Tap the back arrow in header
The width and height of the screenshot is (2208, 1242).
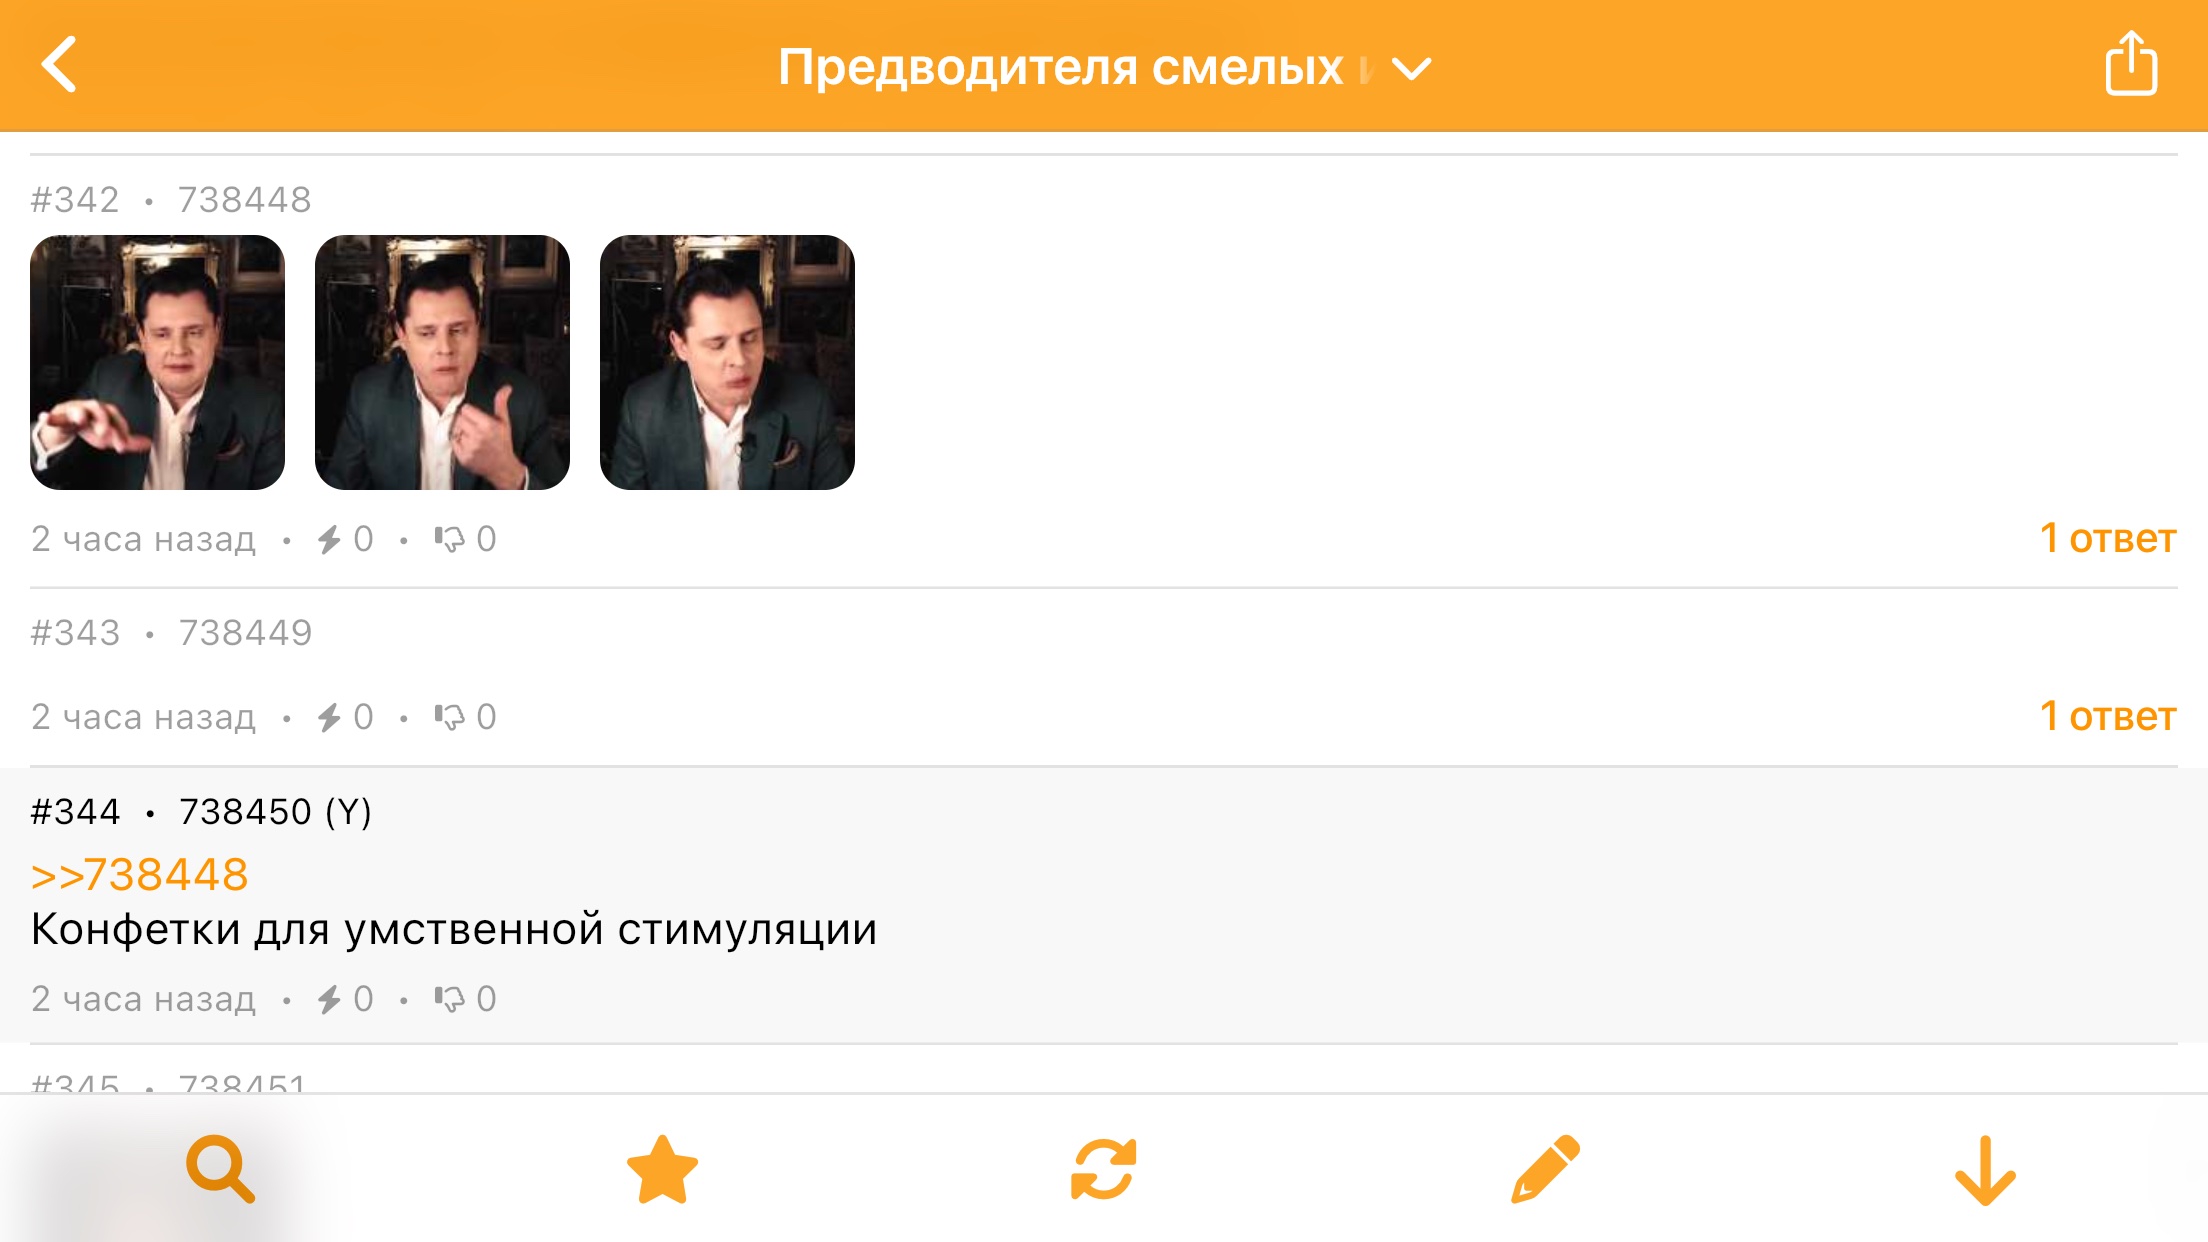[x=60, y=65]
